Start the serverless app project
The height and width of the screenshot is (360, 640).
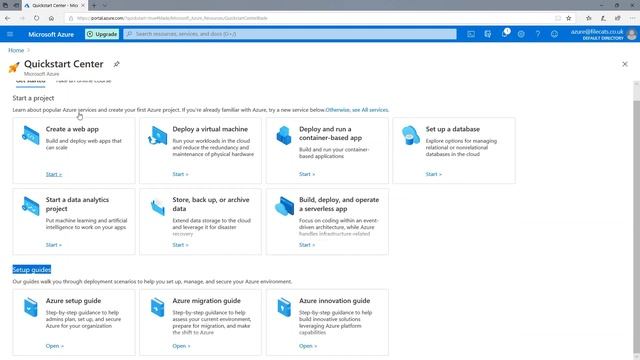(307, 245)
